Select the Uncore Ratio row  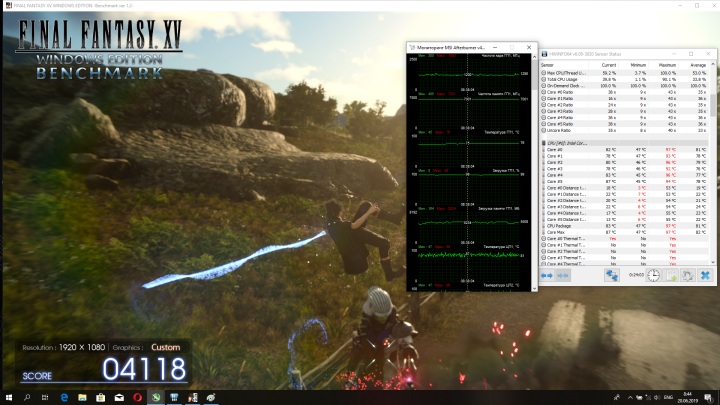pyautogui.click(x=624, y=130)
